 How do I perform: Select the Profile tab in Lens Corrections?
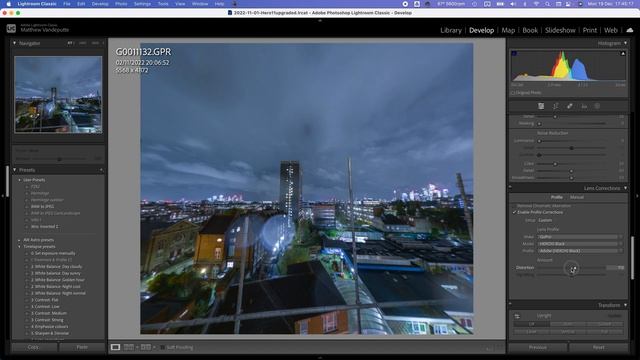pyautogui.click(x=556, y=197)
